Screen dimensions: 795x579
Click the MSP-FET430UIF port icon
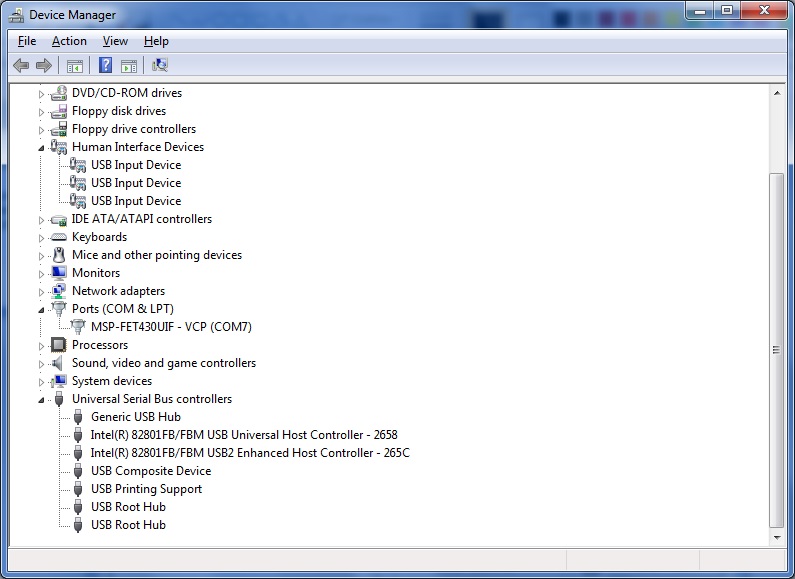pyautogui.click(x=78, y=327)
